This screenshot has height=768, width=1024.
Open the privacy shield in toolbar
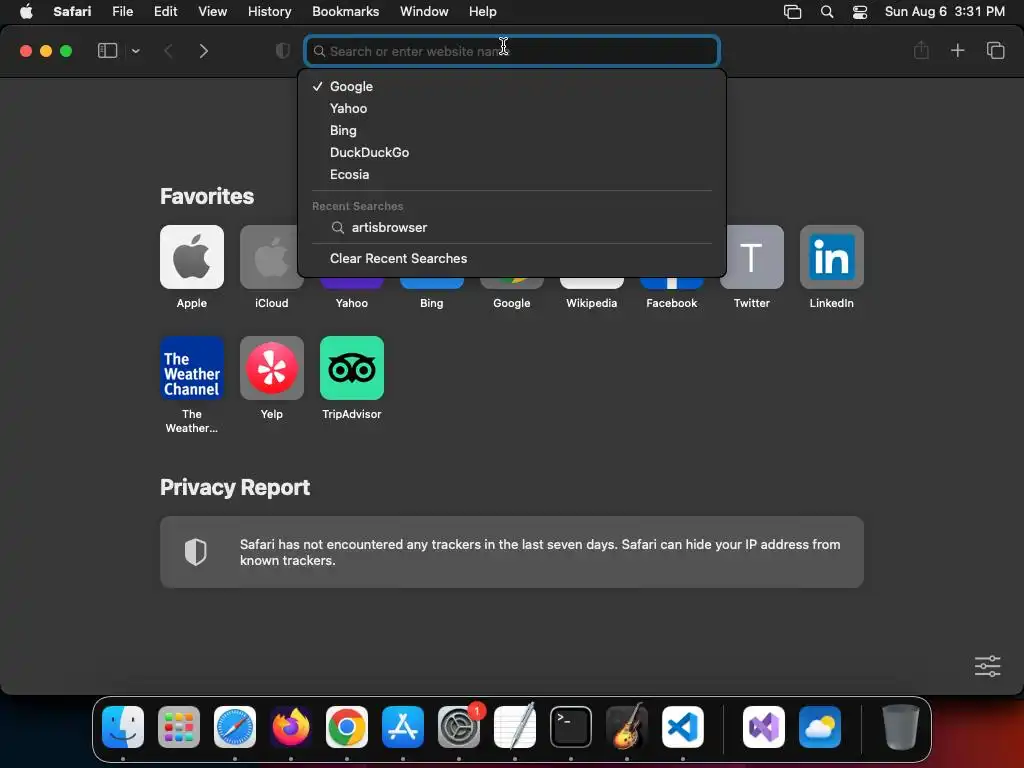tap(282, 51)
